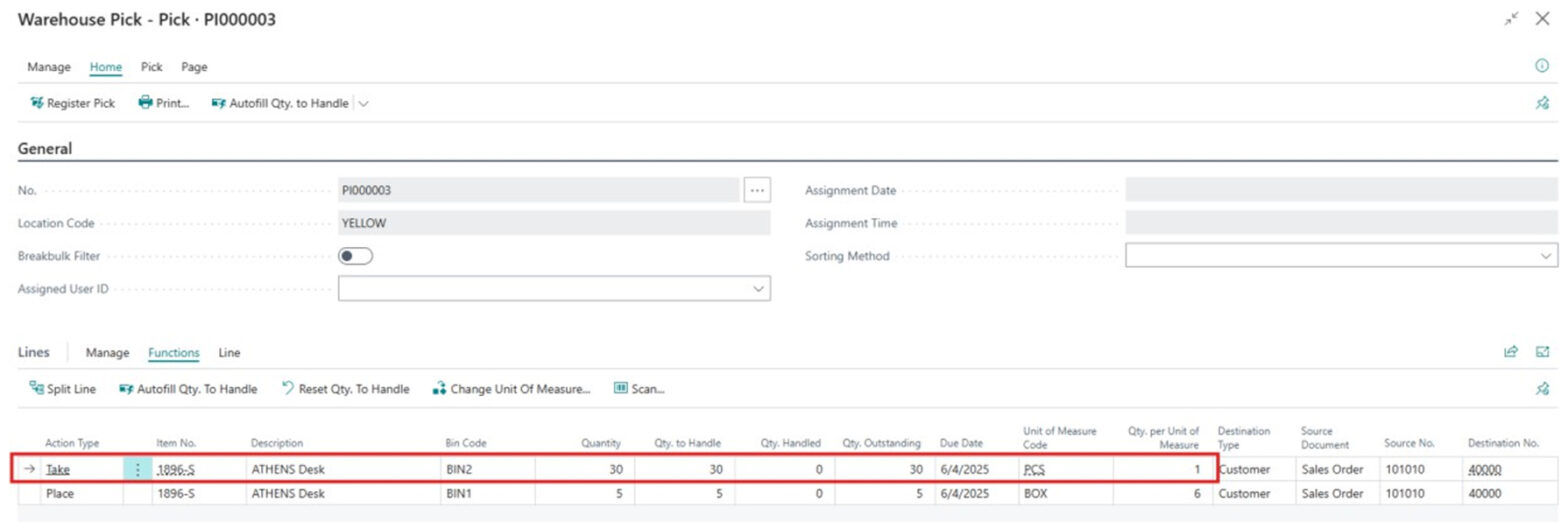
Task: Click the information icon at top right
Action: coord(1542,66)
